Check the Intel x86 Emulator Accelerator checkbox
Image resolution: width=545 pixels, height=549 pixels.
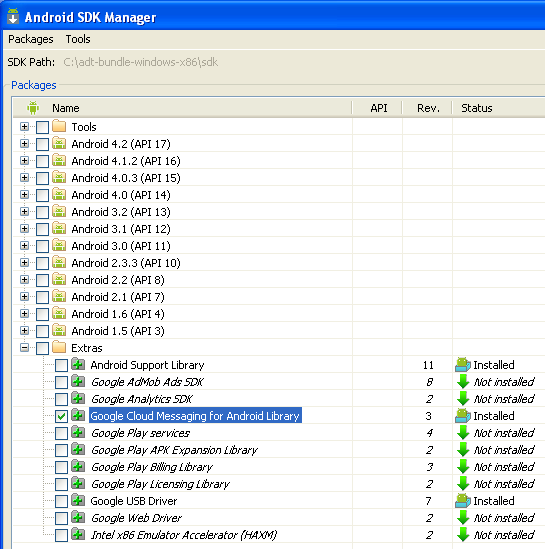61,535
